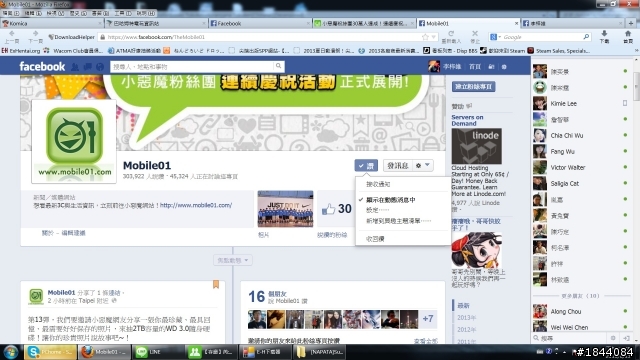Toggle the Liked (讚) button on Mobile01 page

click(x=366, y=165)
